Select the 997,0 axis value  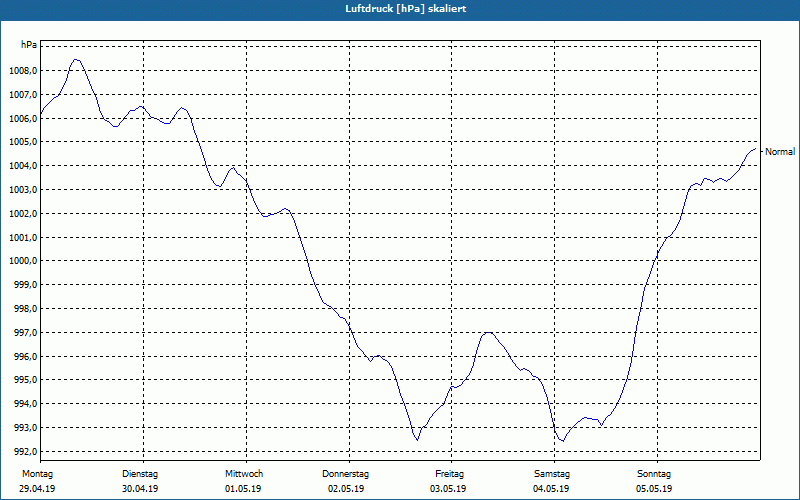point(26,333)
